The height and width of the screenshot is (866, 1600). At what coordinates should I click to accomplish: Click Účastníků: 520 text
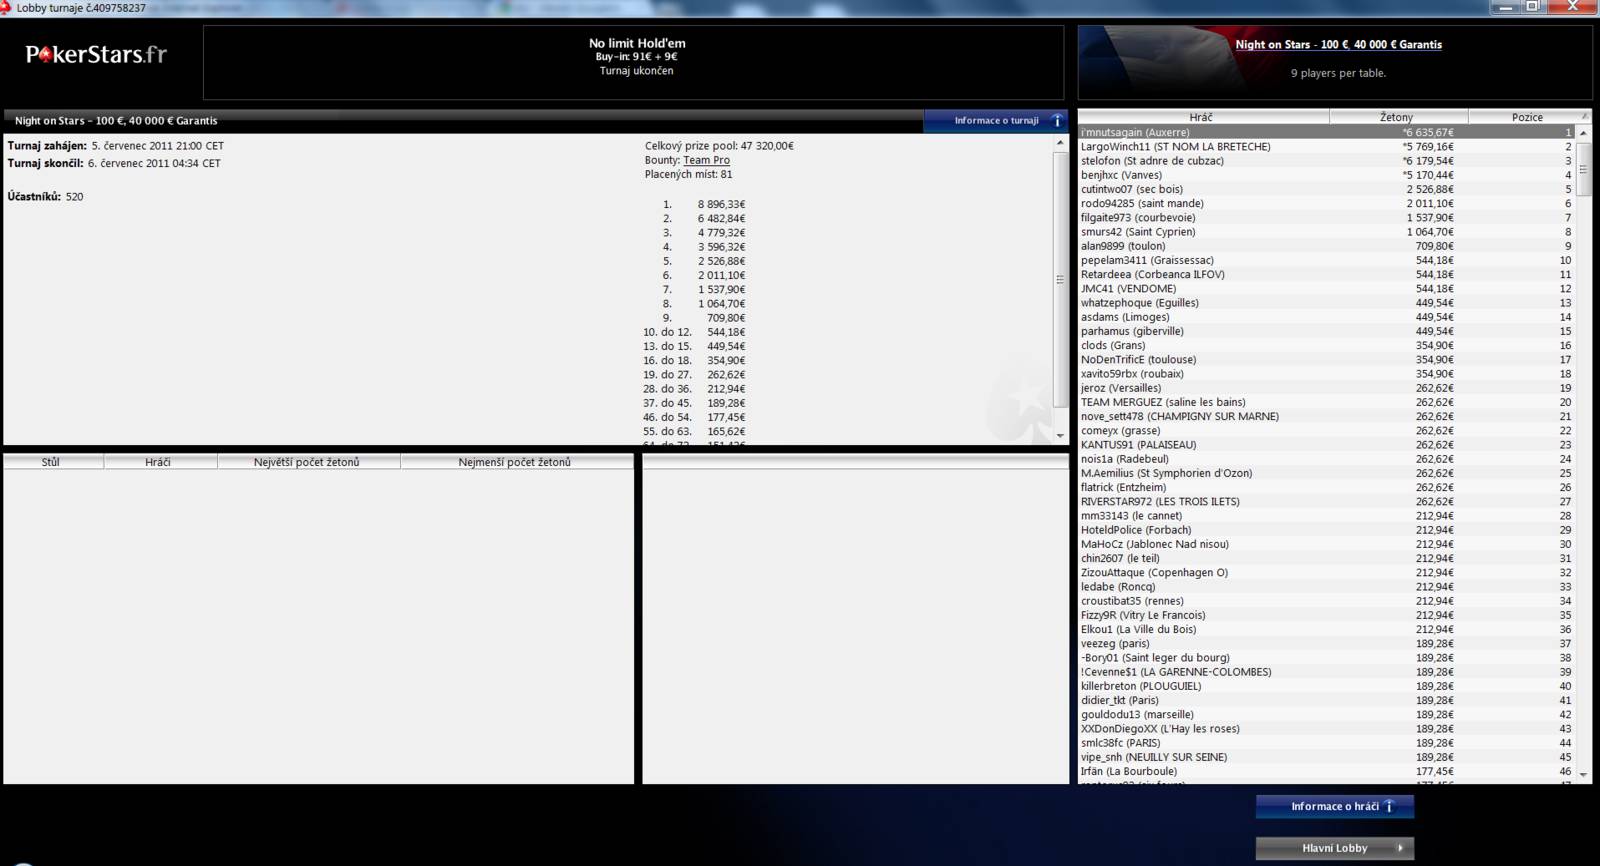[x=46, y=197]
